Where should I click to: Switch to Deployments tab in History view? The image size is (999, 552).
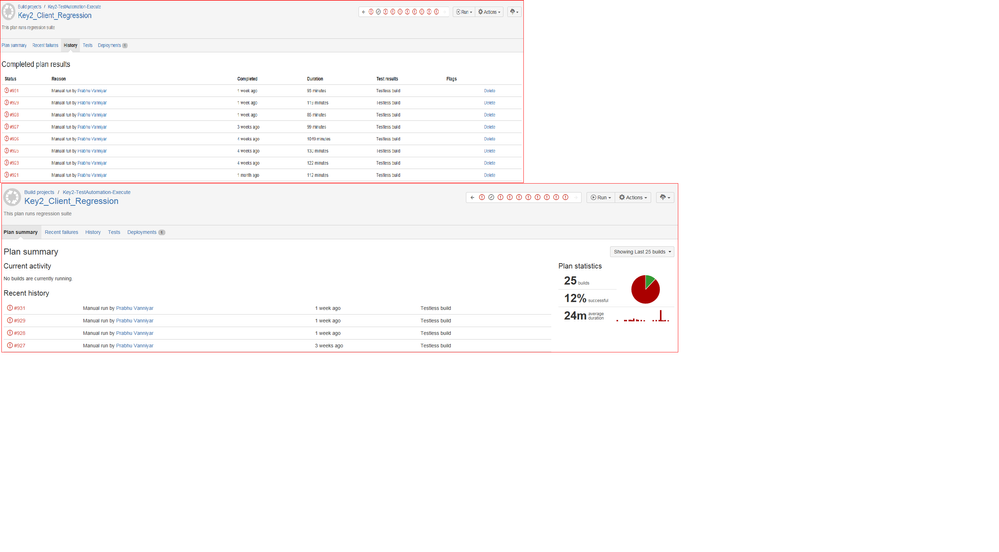coord(112,45)
